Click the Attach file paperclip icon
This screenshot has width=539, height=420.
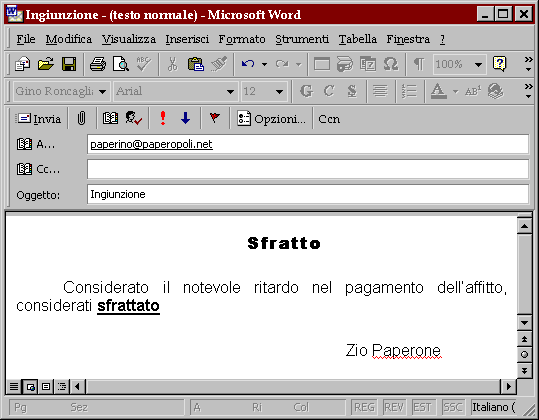(x=81, y=119)
